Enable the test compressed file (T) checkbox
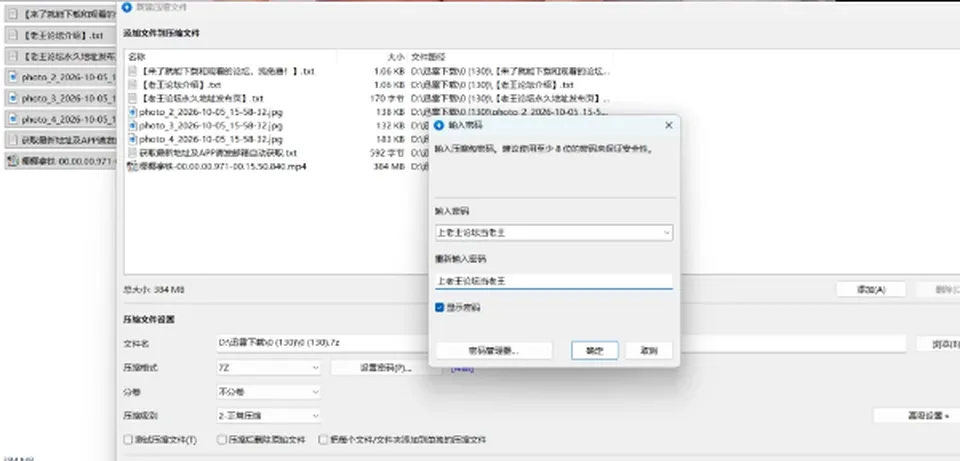This screenshot has width=960, height=461. [x=128, y=440]
